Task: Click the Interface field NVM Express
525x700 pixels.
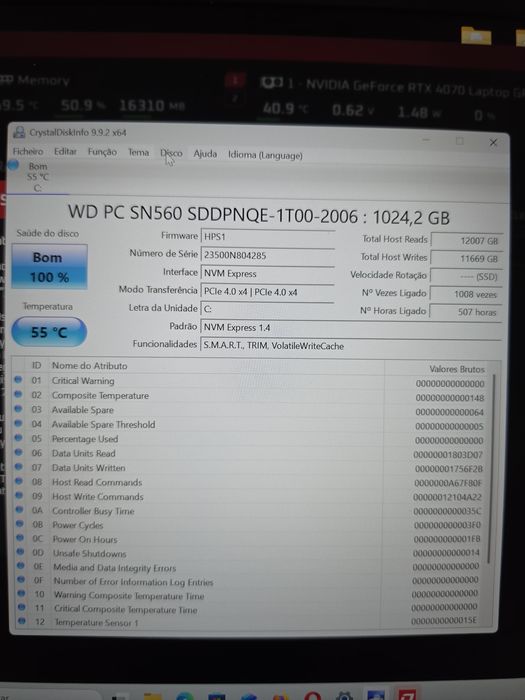Action: pos(267,273)
